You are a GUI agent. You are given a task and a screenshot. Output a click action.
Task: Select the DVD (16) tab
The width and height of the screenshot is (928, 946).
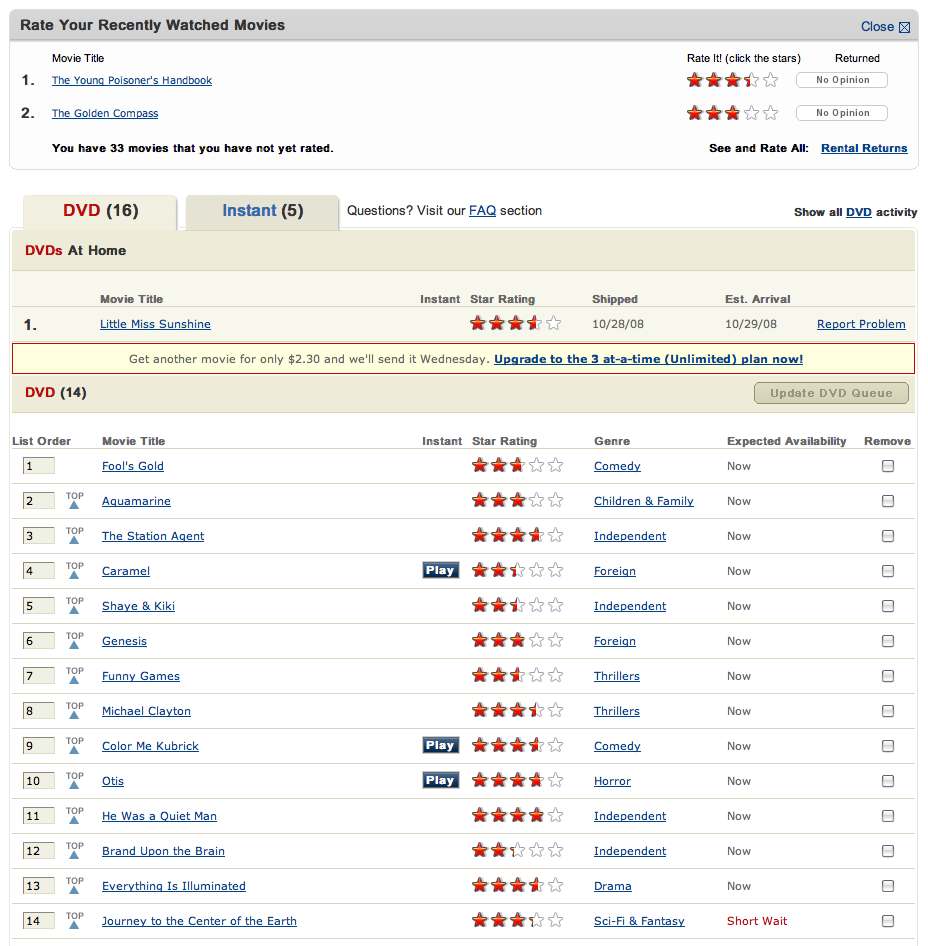(100, 211)
